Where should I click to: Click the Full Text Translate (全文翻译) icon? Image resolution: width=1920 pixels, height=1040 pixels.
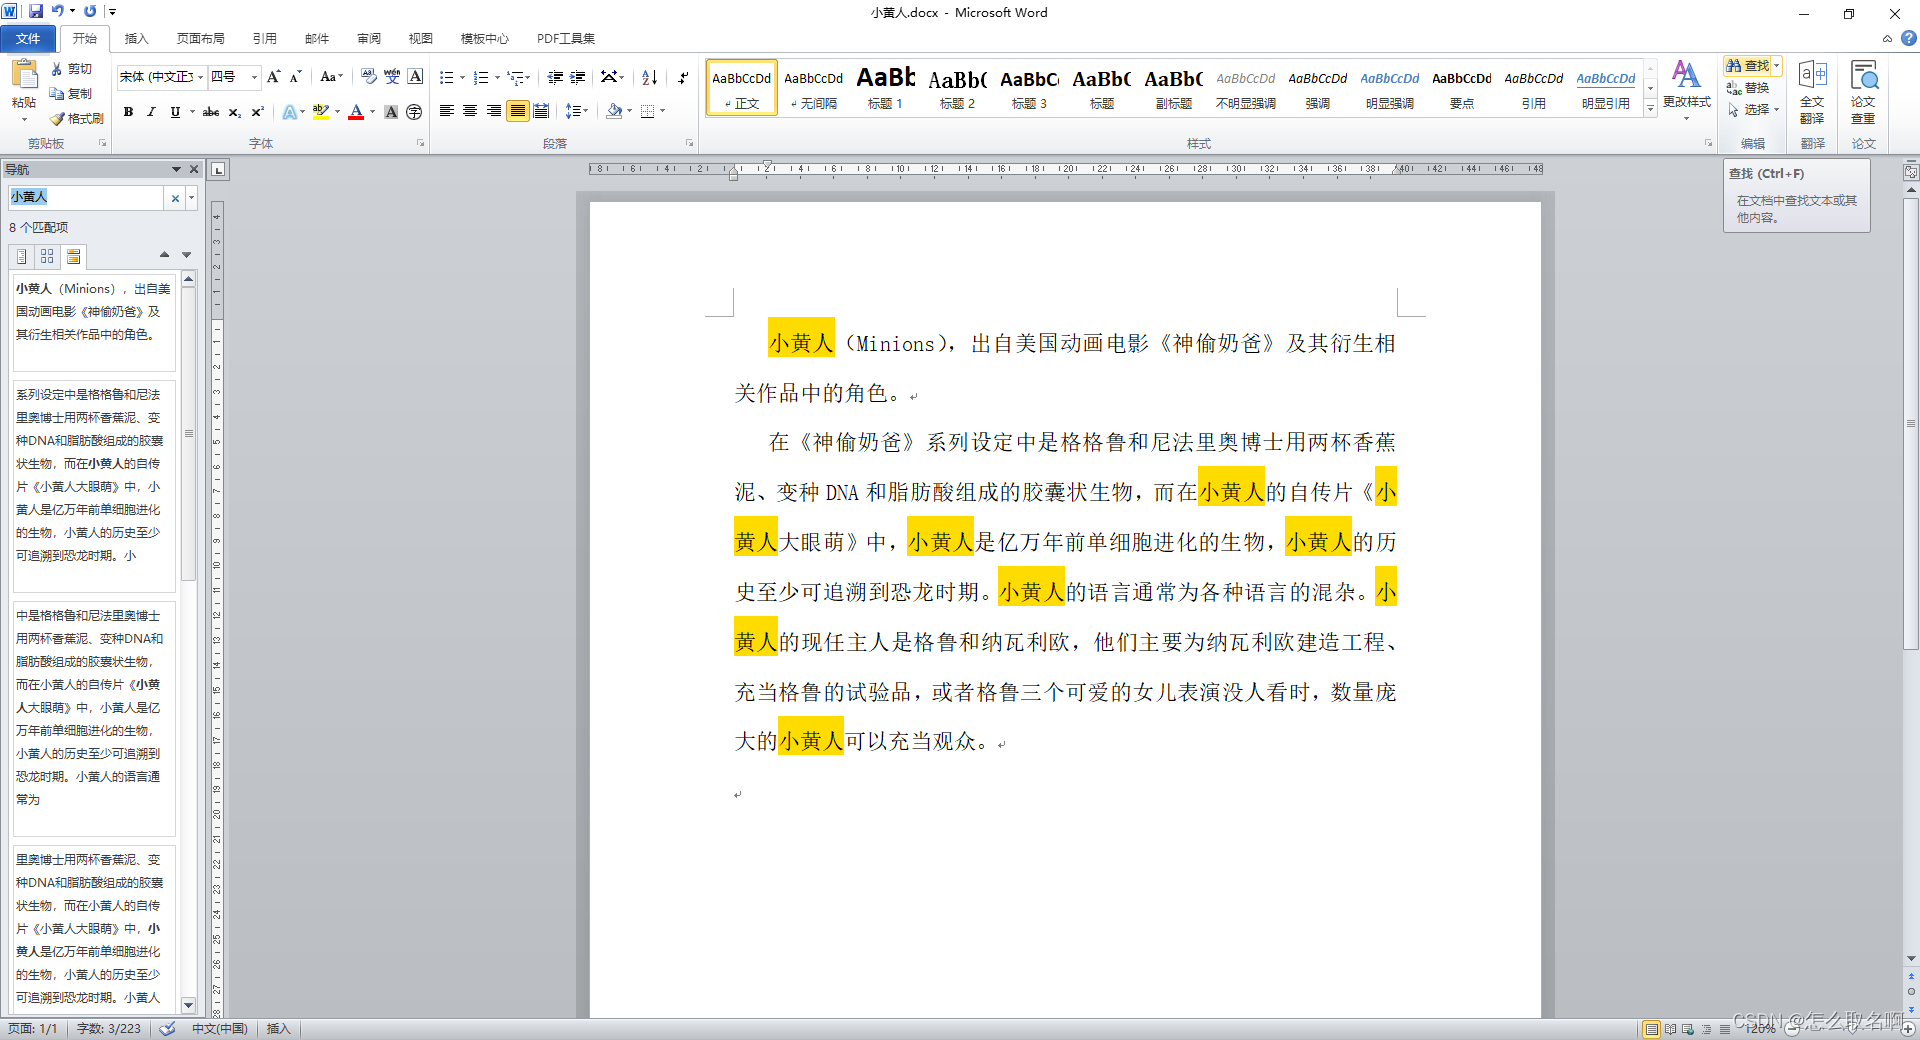pos(1812,92)
